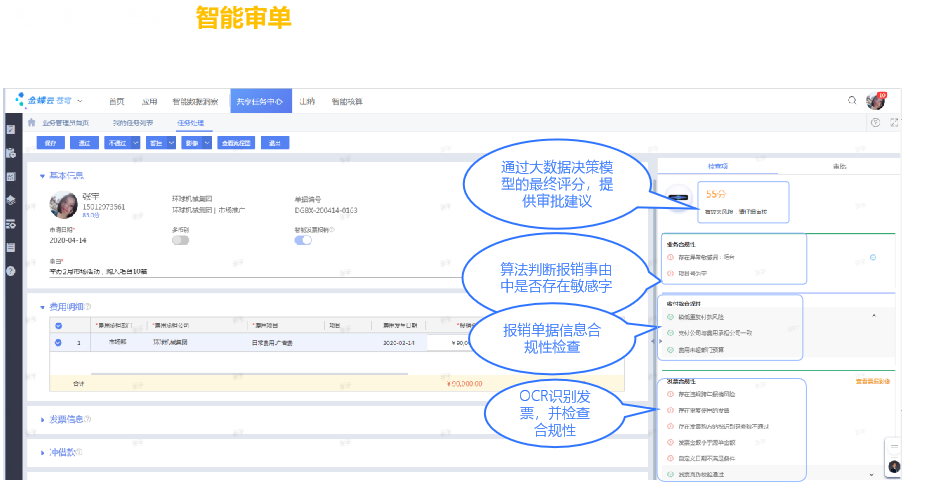Screen dimensions: 931x482
Task: Click the info icon next to 智能发票报销
Action: coord(332,230)
